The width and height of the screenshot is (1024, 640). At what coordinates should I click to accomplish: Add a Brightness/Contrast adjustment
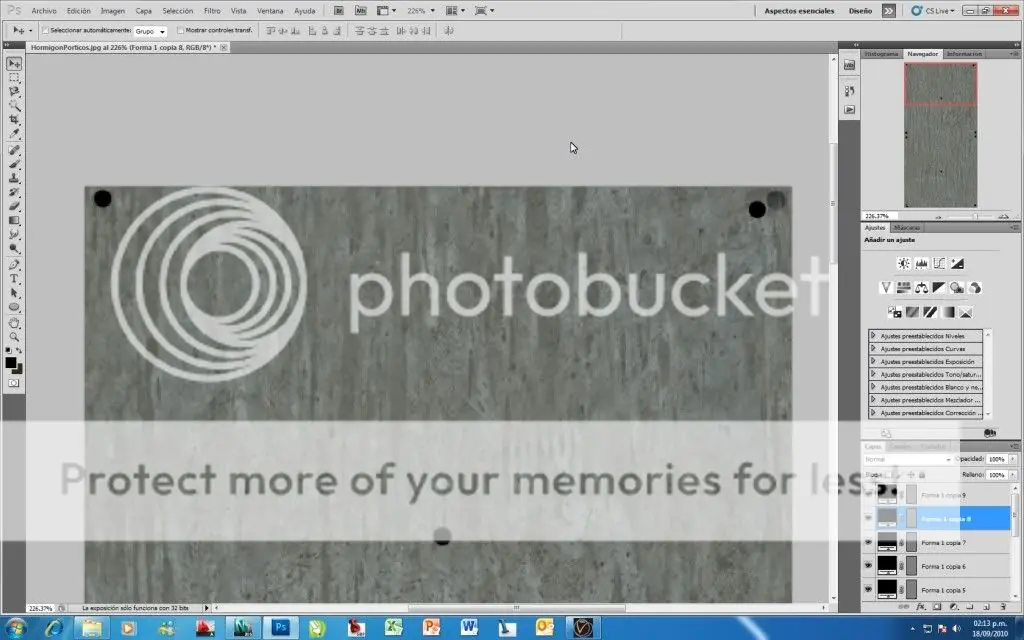(904, 263)
